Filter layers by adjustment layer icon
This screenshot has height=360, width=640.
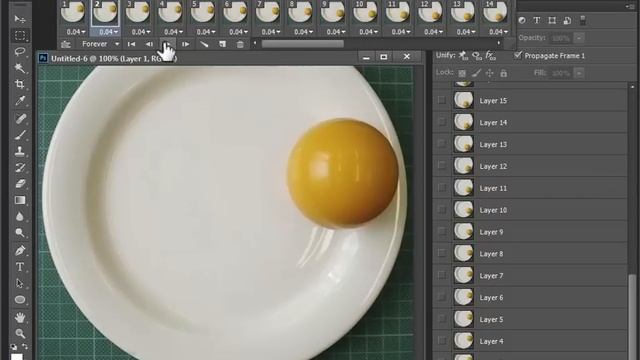pos(522,20)
